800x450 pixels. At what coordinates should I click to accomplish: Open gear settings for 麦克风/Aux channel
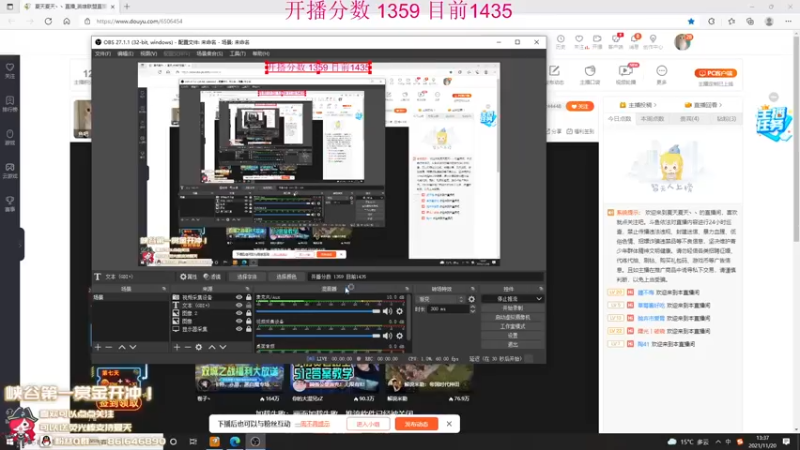pyautogui.click(x=399, y=311)
